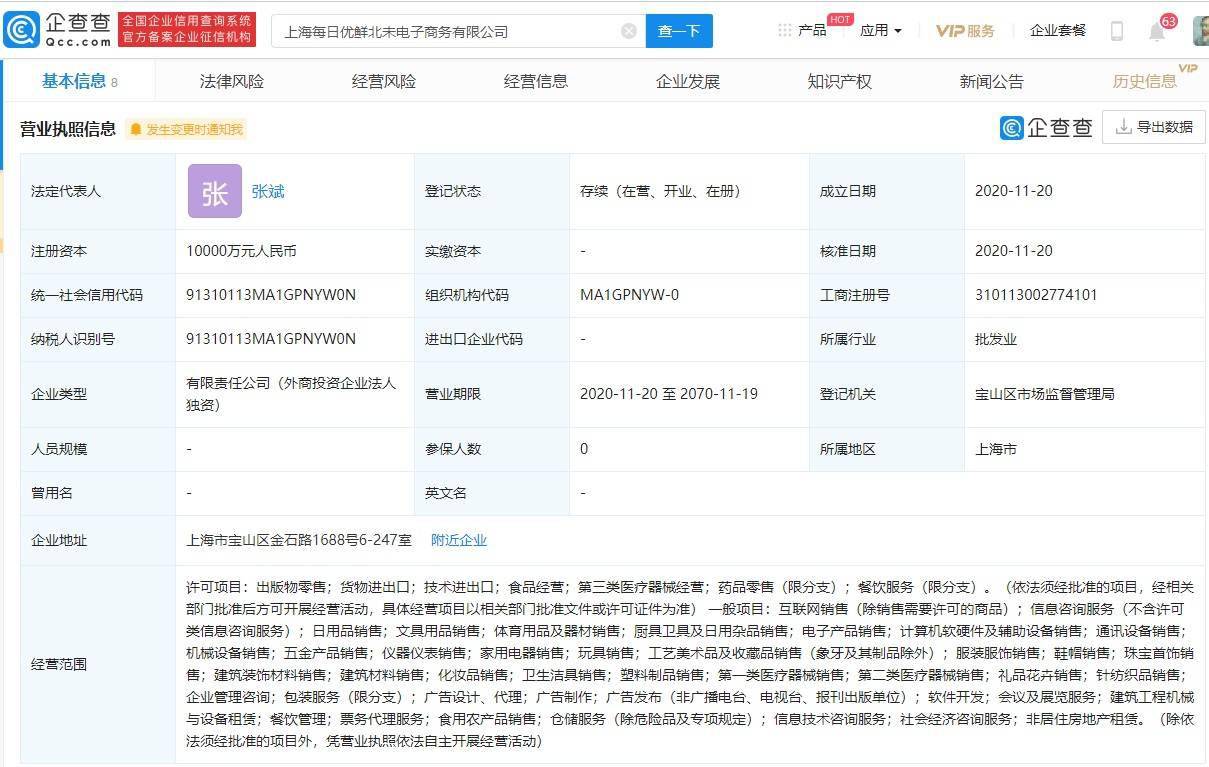Screen dimensions: 1209x767
Task: Click the user avatar in header
Action: [1200, 31]
